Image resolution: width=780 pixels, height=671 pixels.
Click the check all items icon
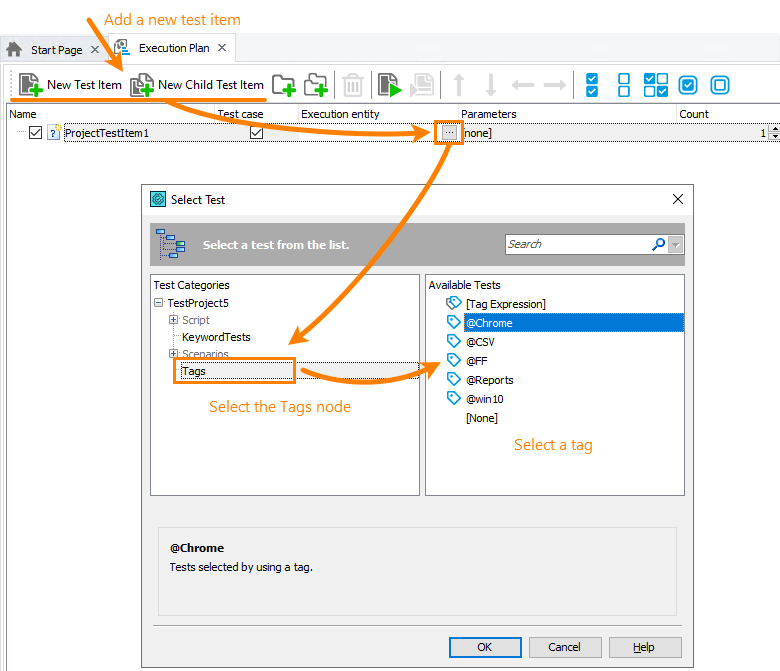tap(592, 85)
